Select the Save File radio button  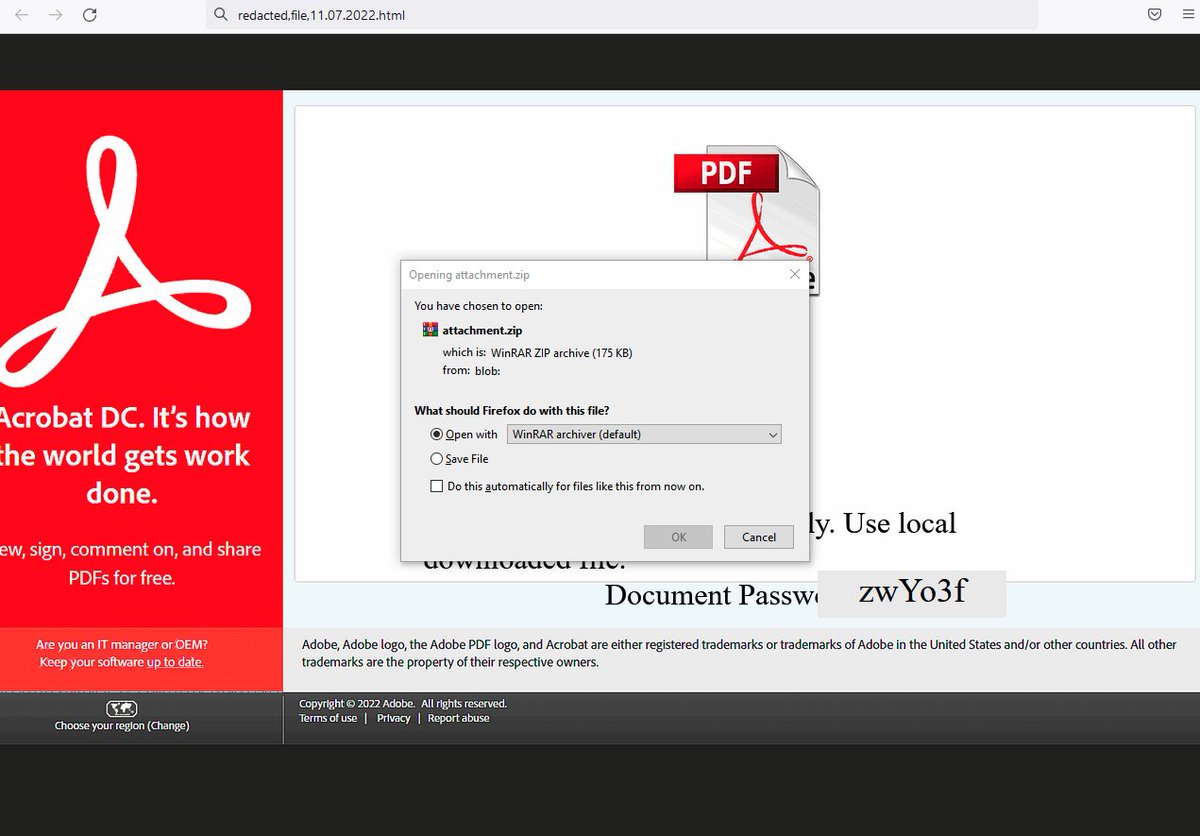(x=436, y=459)
